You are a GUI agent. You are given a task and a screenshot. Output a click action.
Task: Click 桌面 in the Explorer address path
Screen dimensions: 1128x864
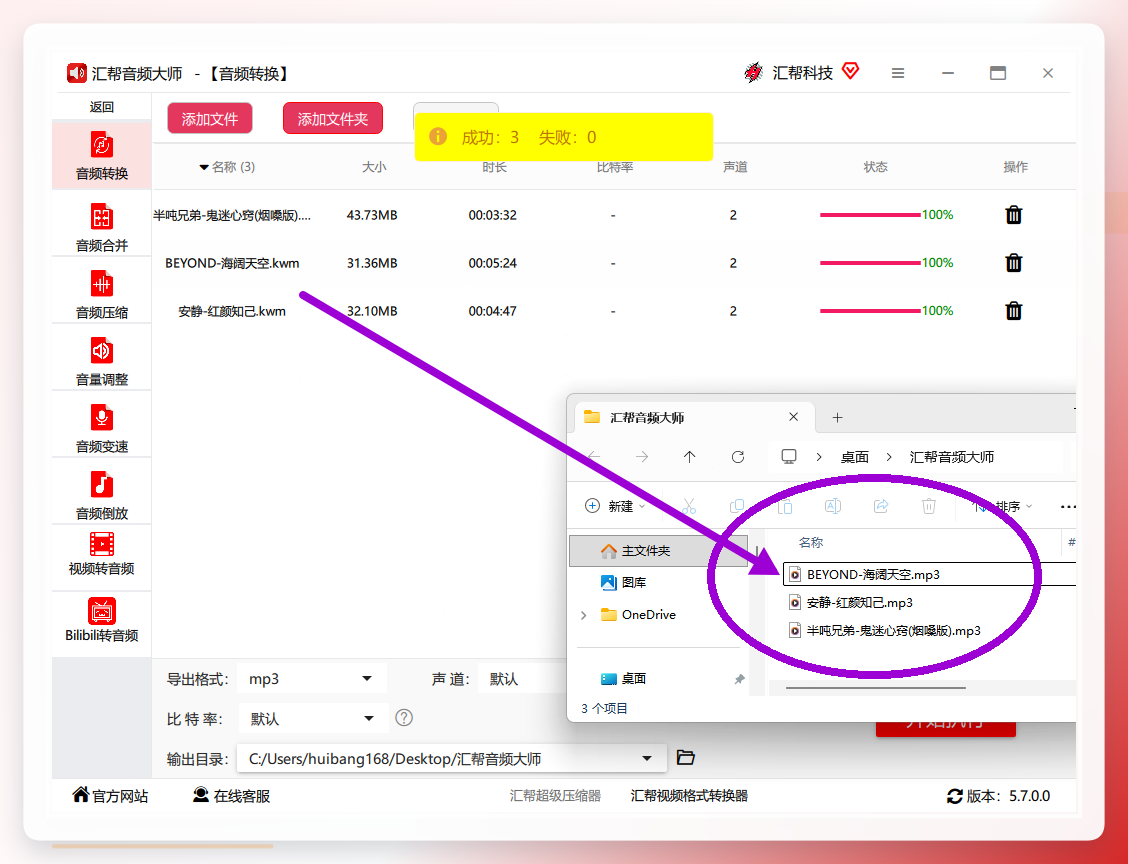pyautogui.click(x=855, y=457)
